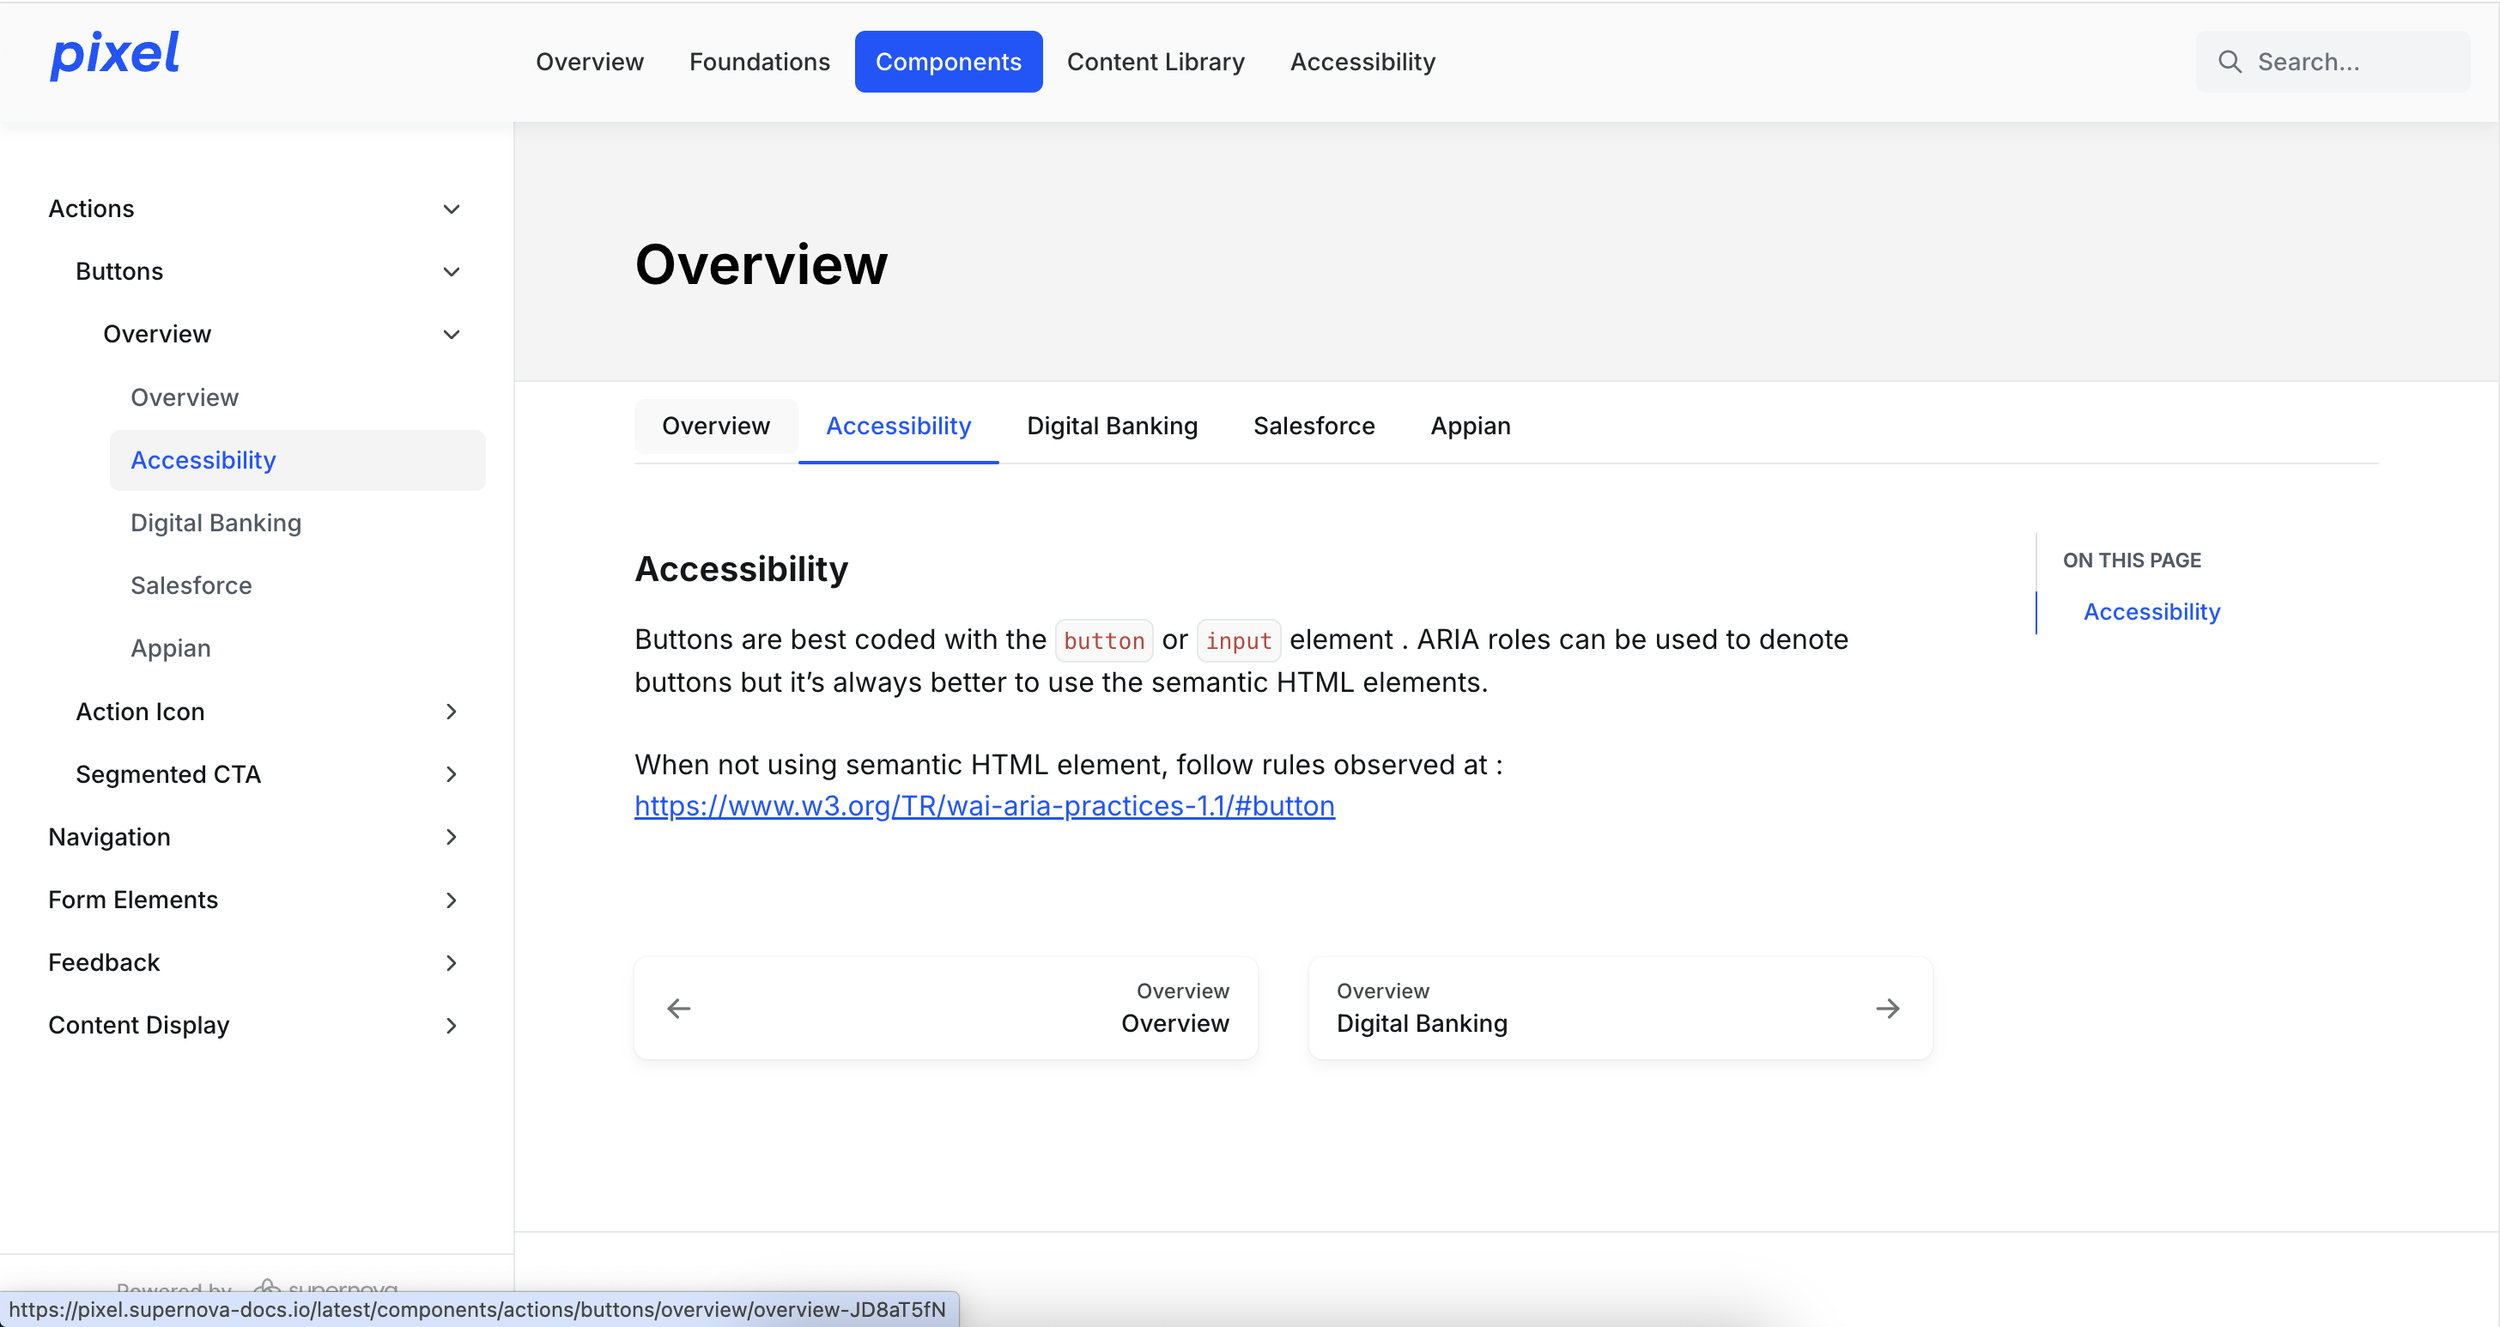Click the pixel logo
The image size is (2500, 1327).
click(115, 55)
